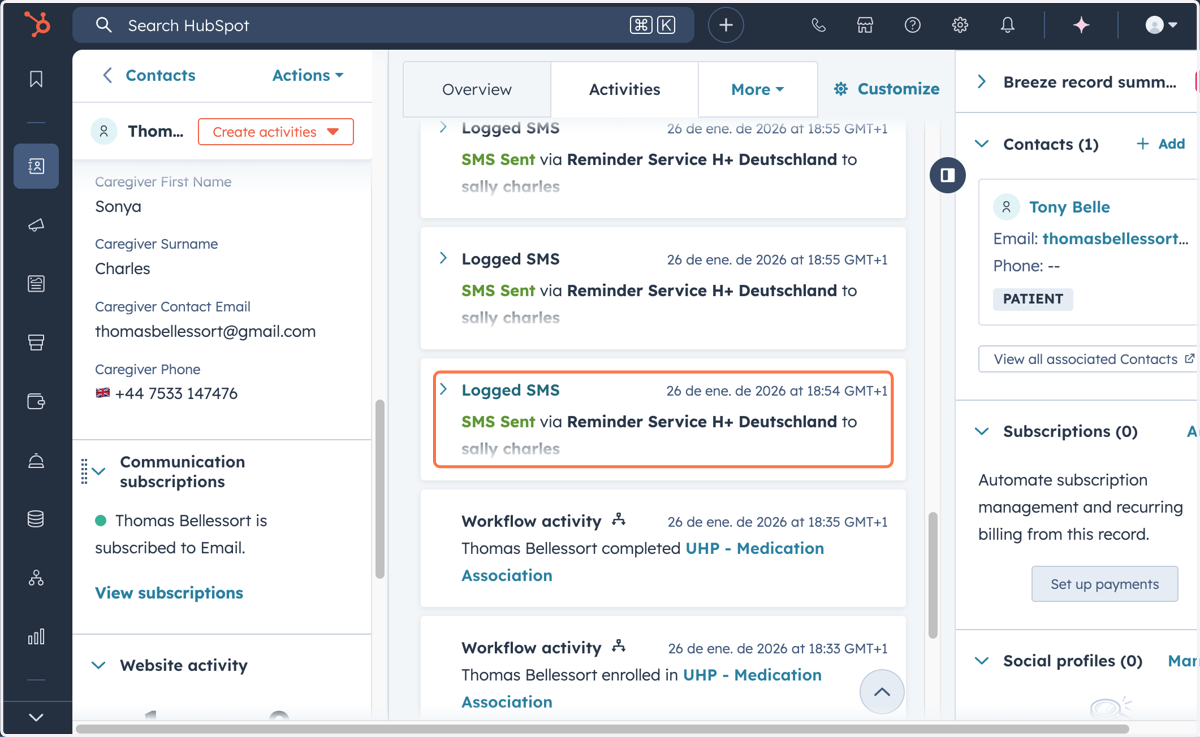
Task: Click the Tony Belle contact avatar icon
Action: point(1006,207)
